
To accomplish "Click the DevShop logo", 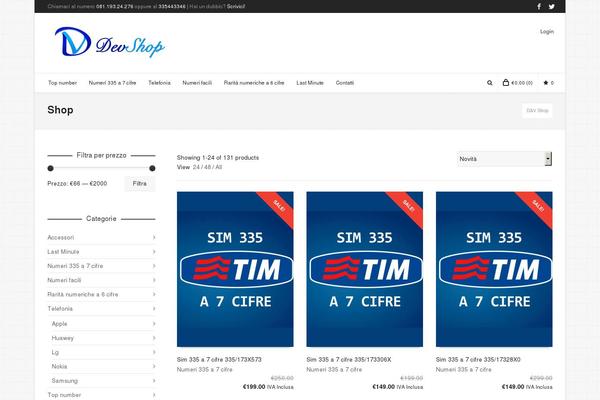I will [x=110, y=42].
